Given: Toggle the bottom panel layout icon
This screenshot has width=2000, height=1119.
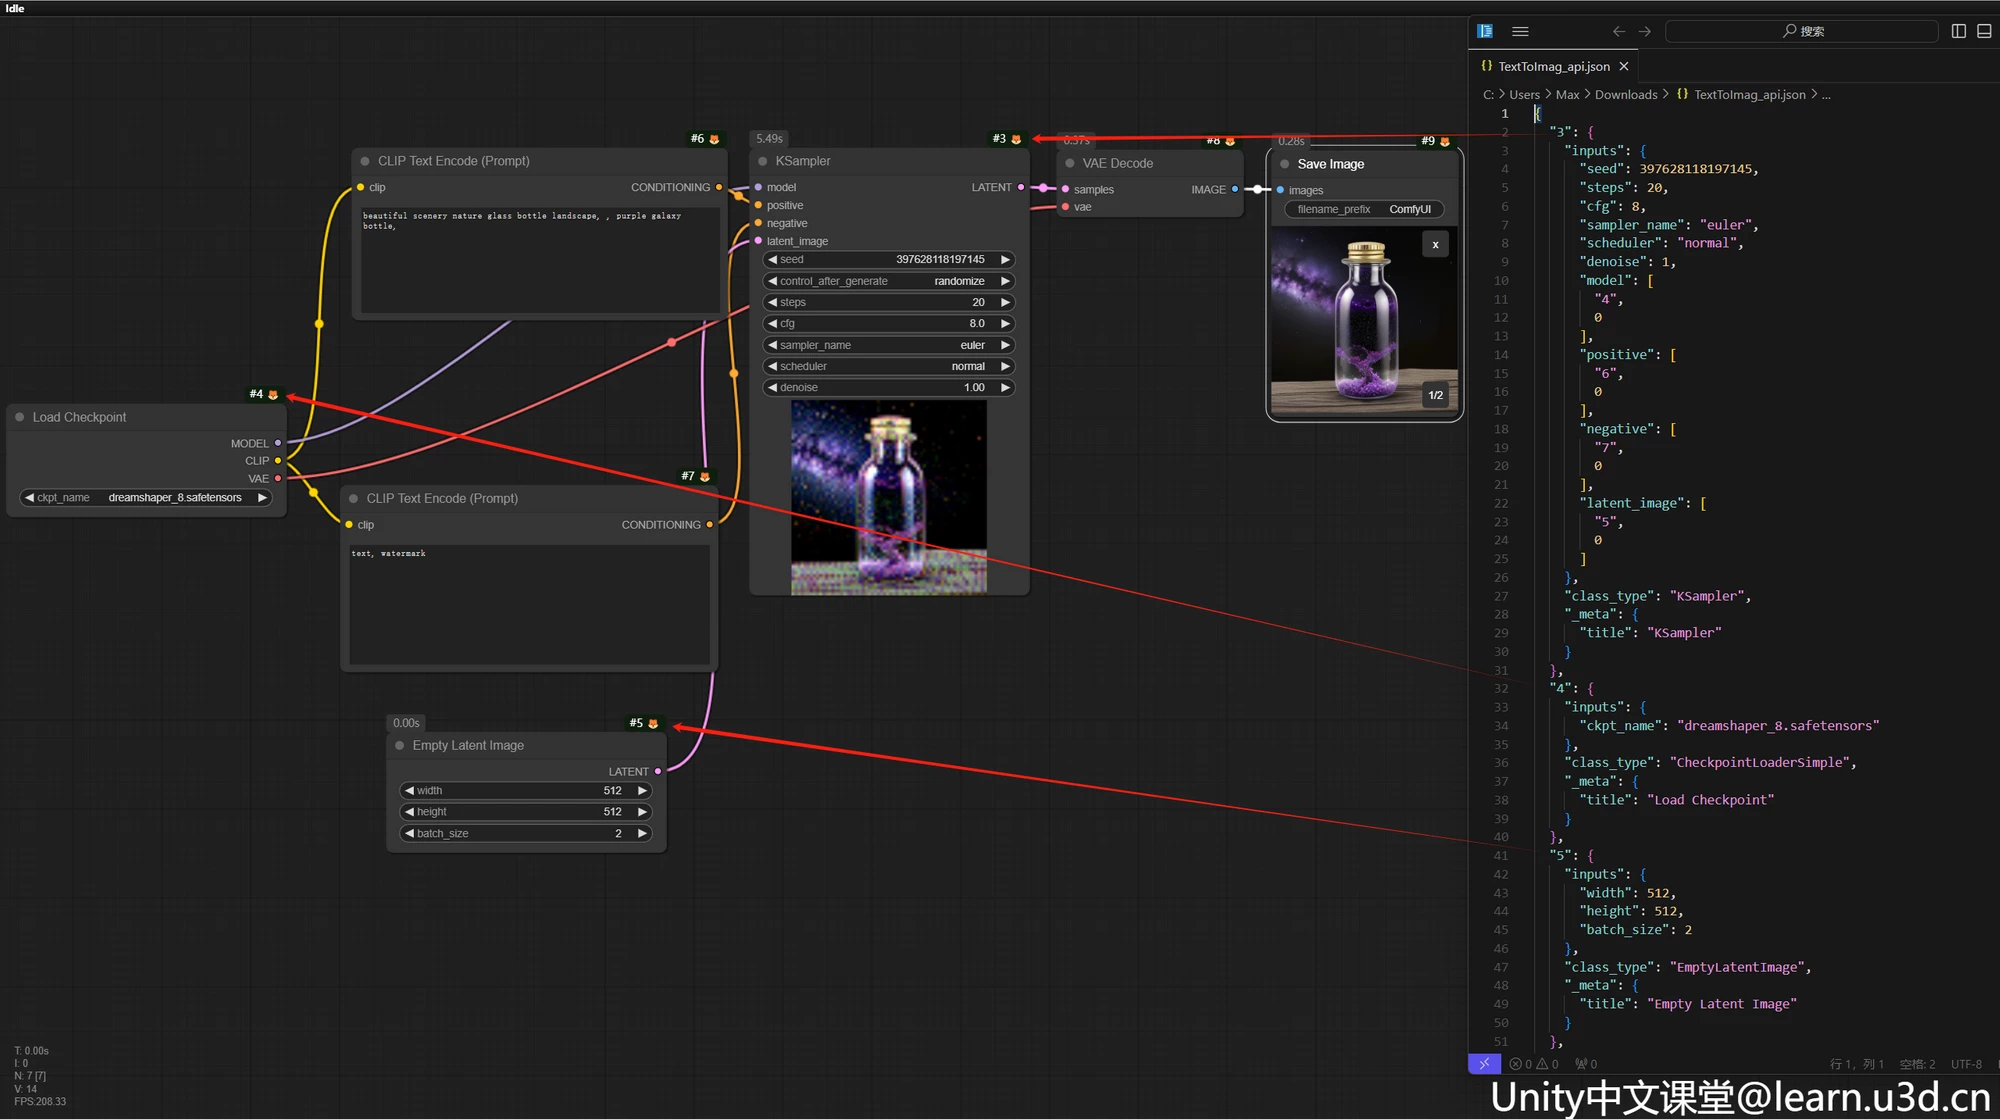Looking at the screenshot, I should [x=1984, y=31].
